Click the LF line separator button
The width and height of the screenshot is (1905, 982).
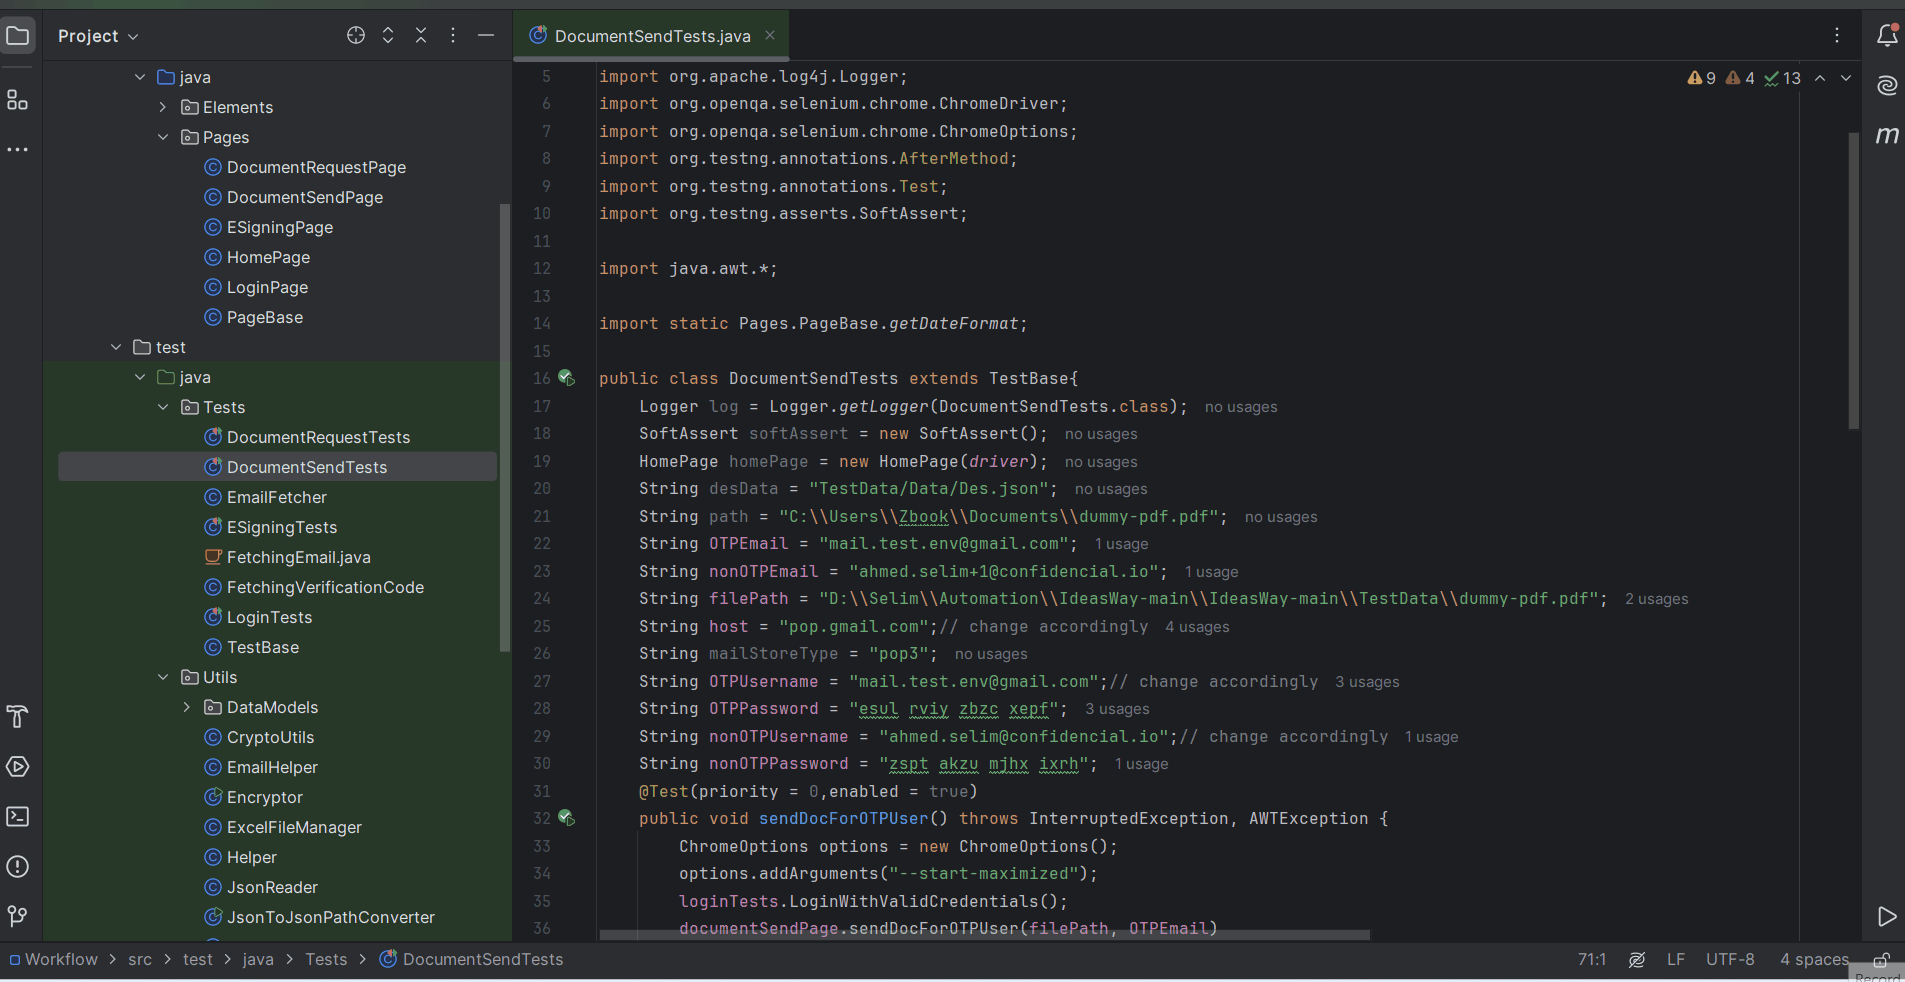(x=1675, y=959)
